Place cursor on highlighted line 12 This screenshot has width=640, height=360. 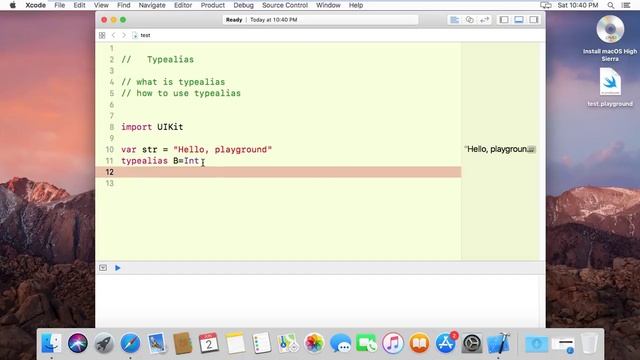pos(278,172)
